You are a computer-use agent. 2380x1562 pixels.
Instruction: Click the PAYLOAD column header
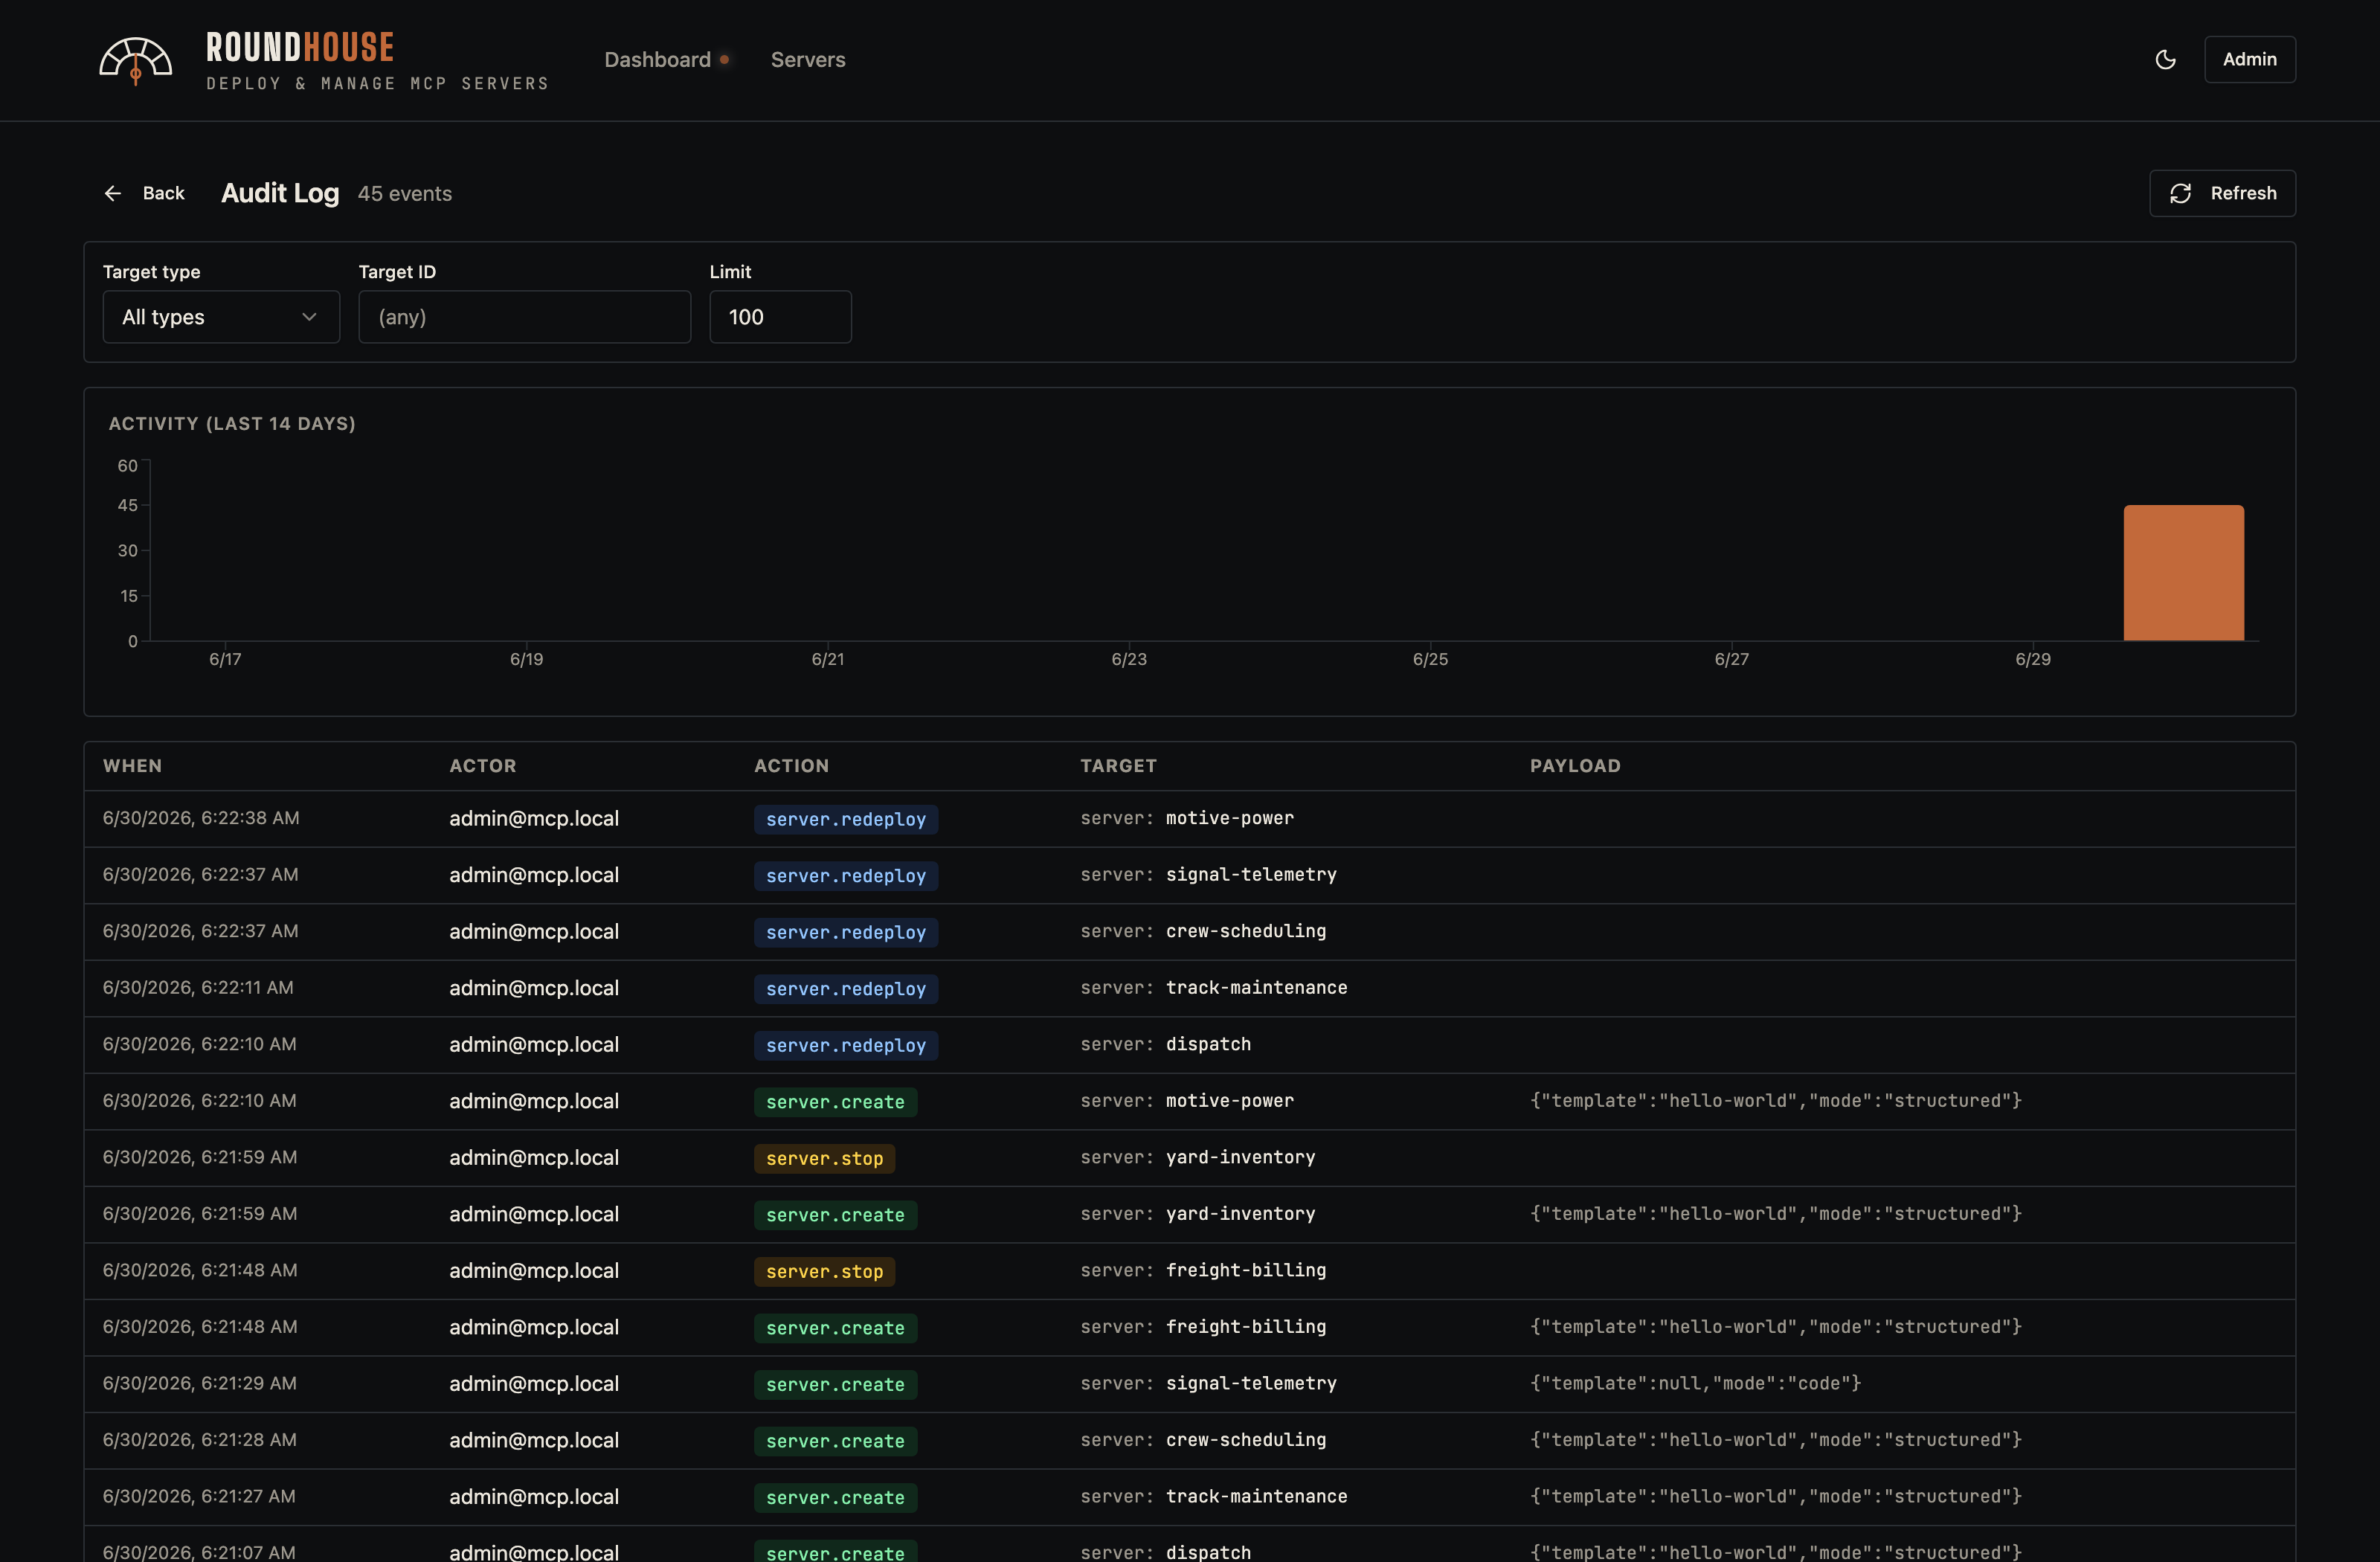[1575, 766]
